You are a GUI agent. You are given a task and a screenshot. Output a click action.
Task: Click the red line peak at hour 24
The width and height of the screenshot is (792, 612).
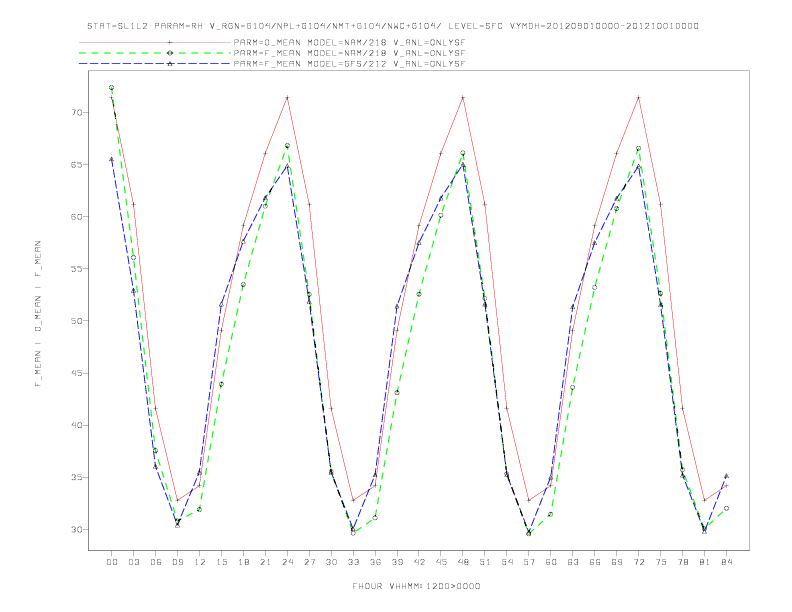287,97
